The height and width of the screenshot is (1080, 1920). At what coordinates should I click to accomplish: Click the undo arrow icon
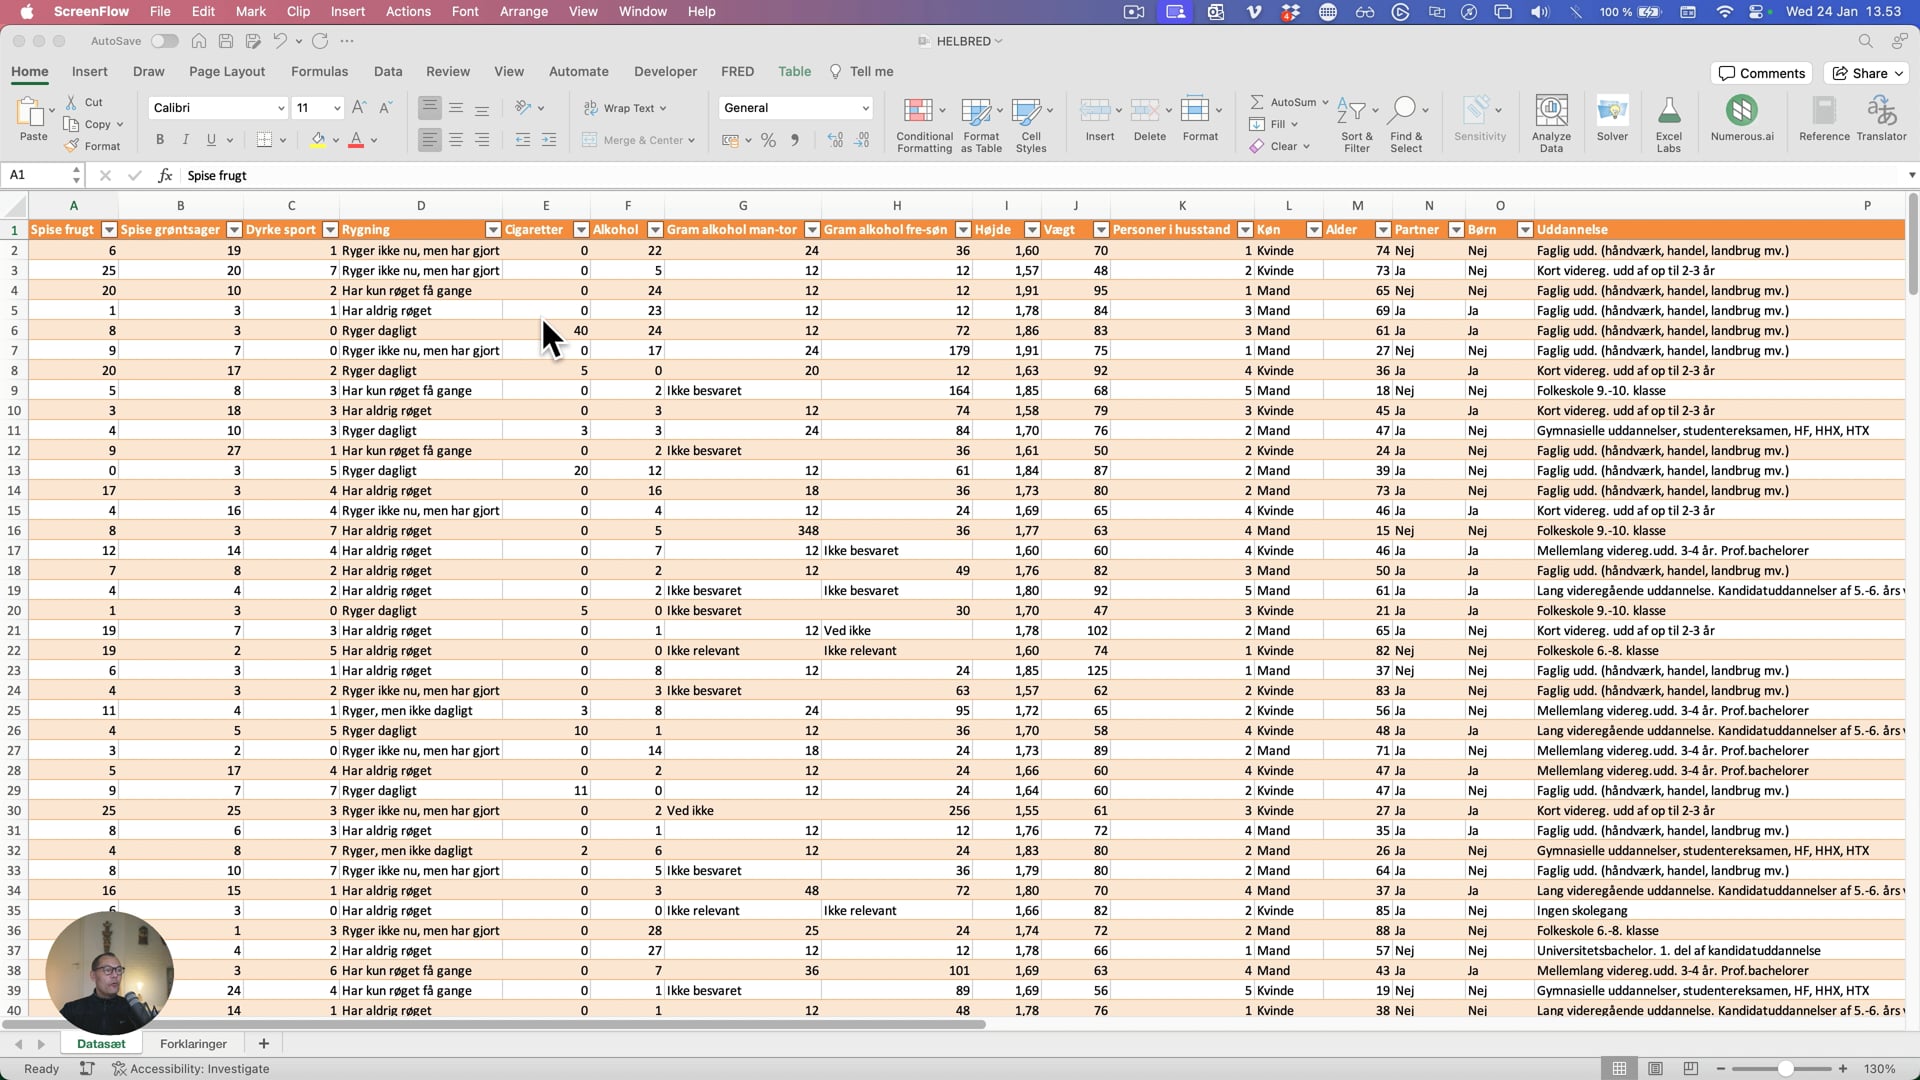(281, 41)
